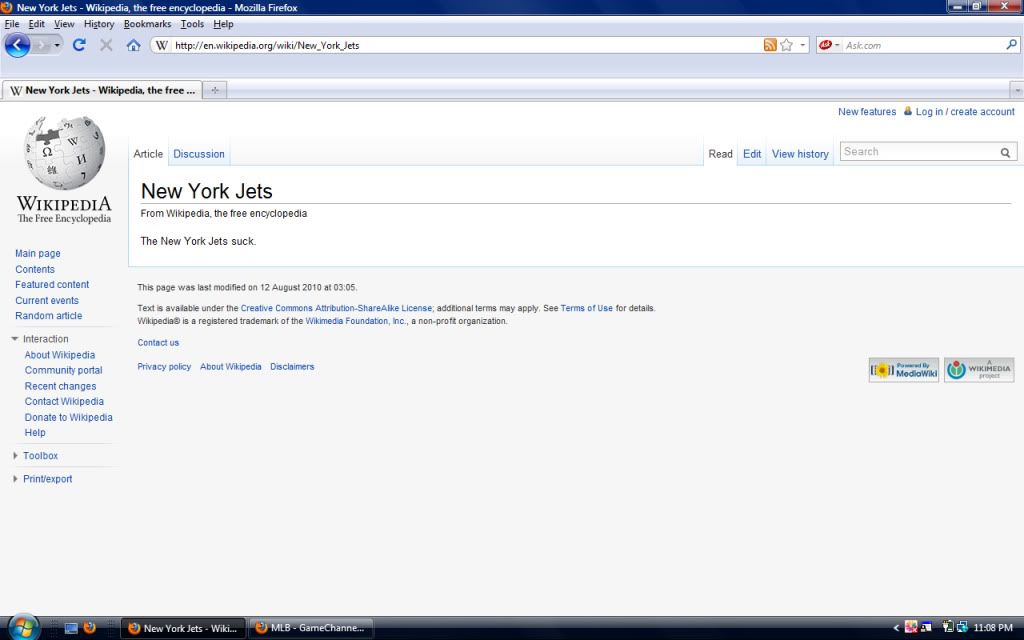Screen dimensions: 1024x640
Task: Open a Random article
Action: point(48,315)
